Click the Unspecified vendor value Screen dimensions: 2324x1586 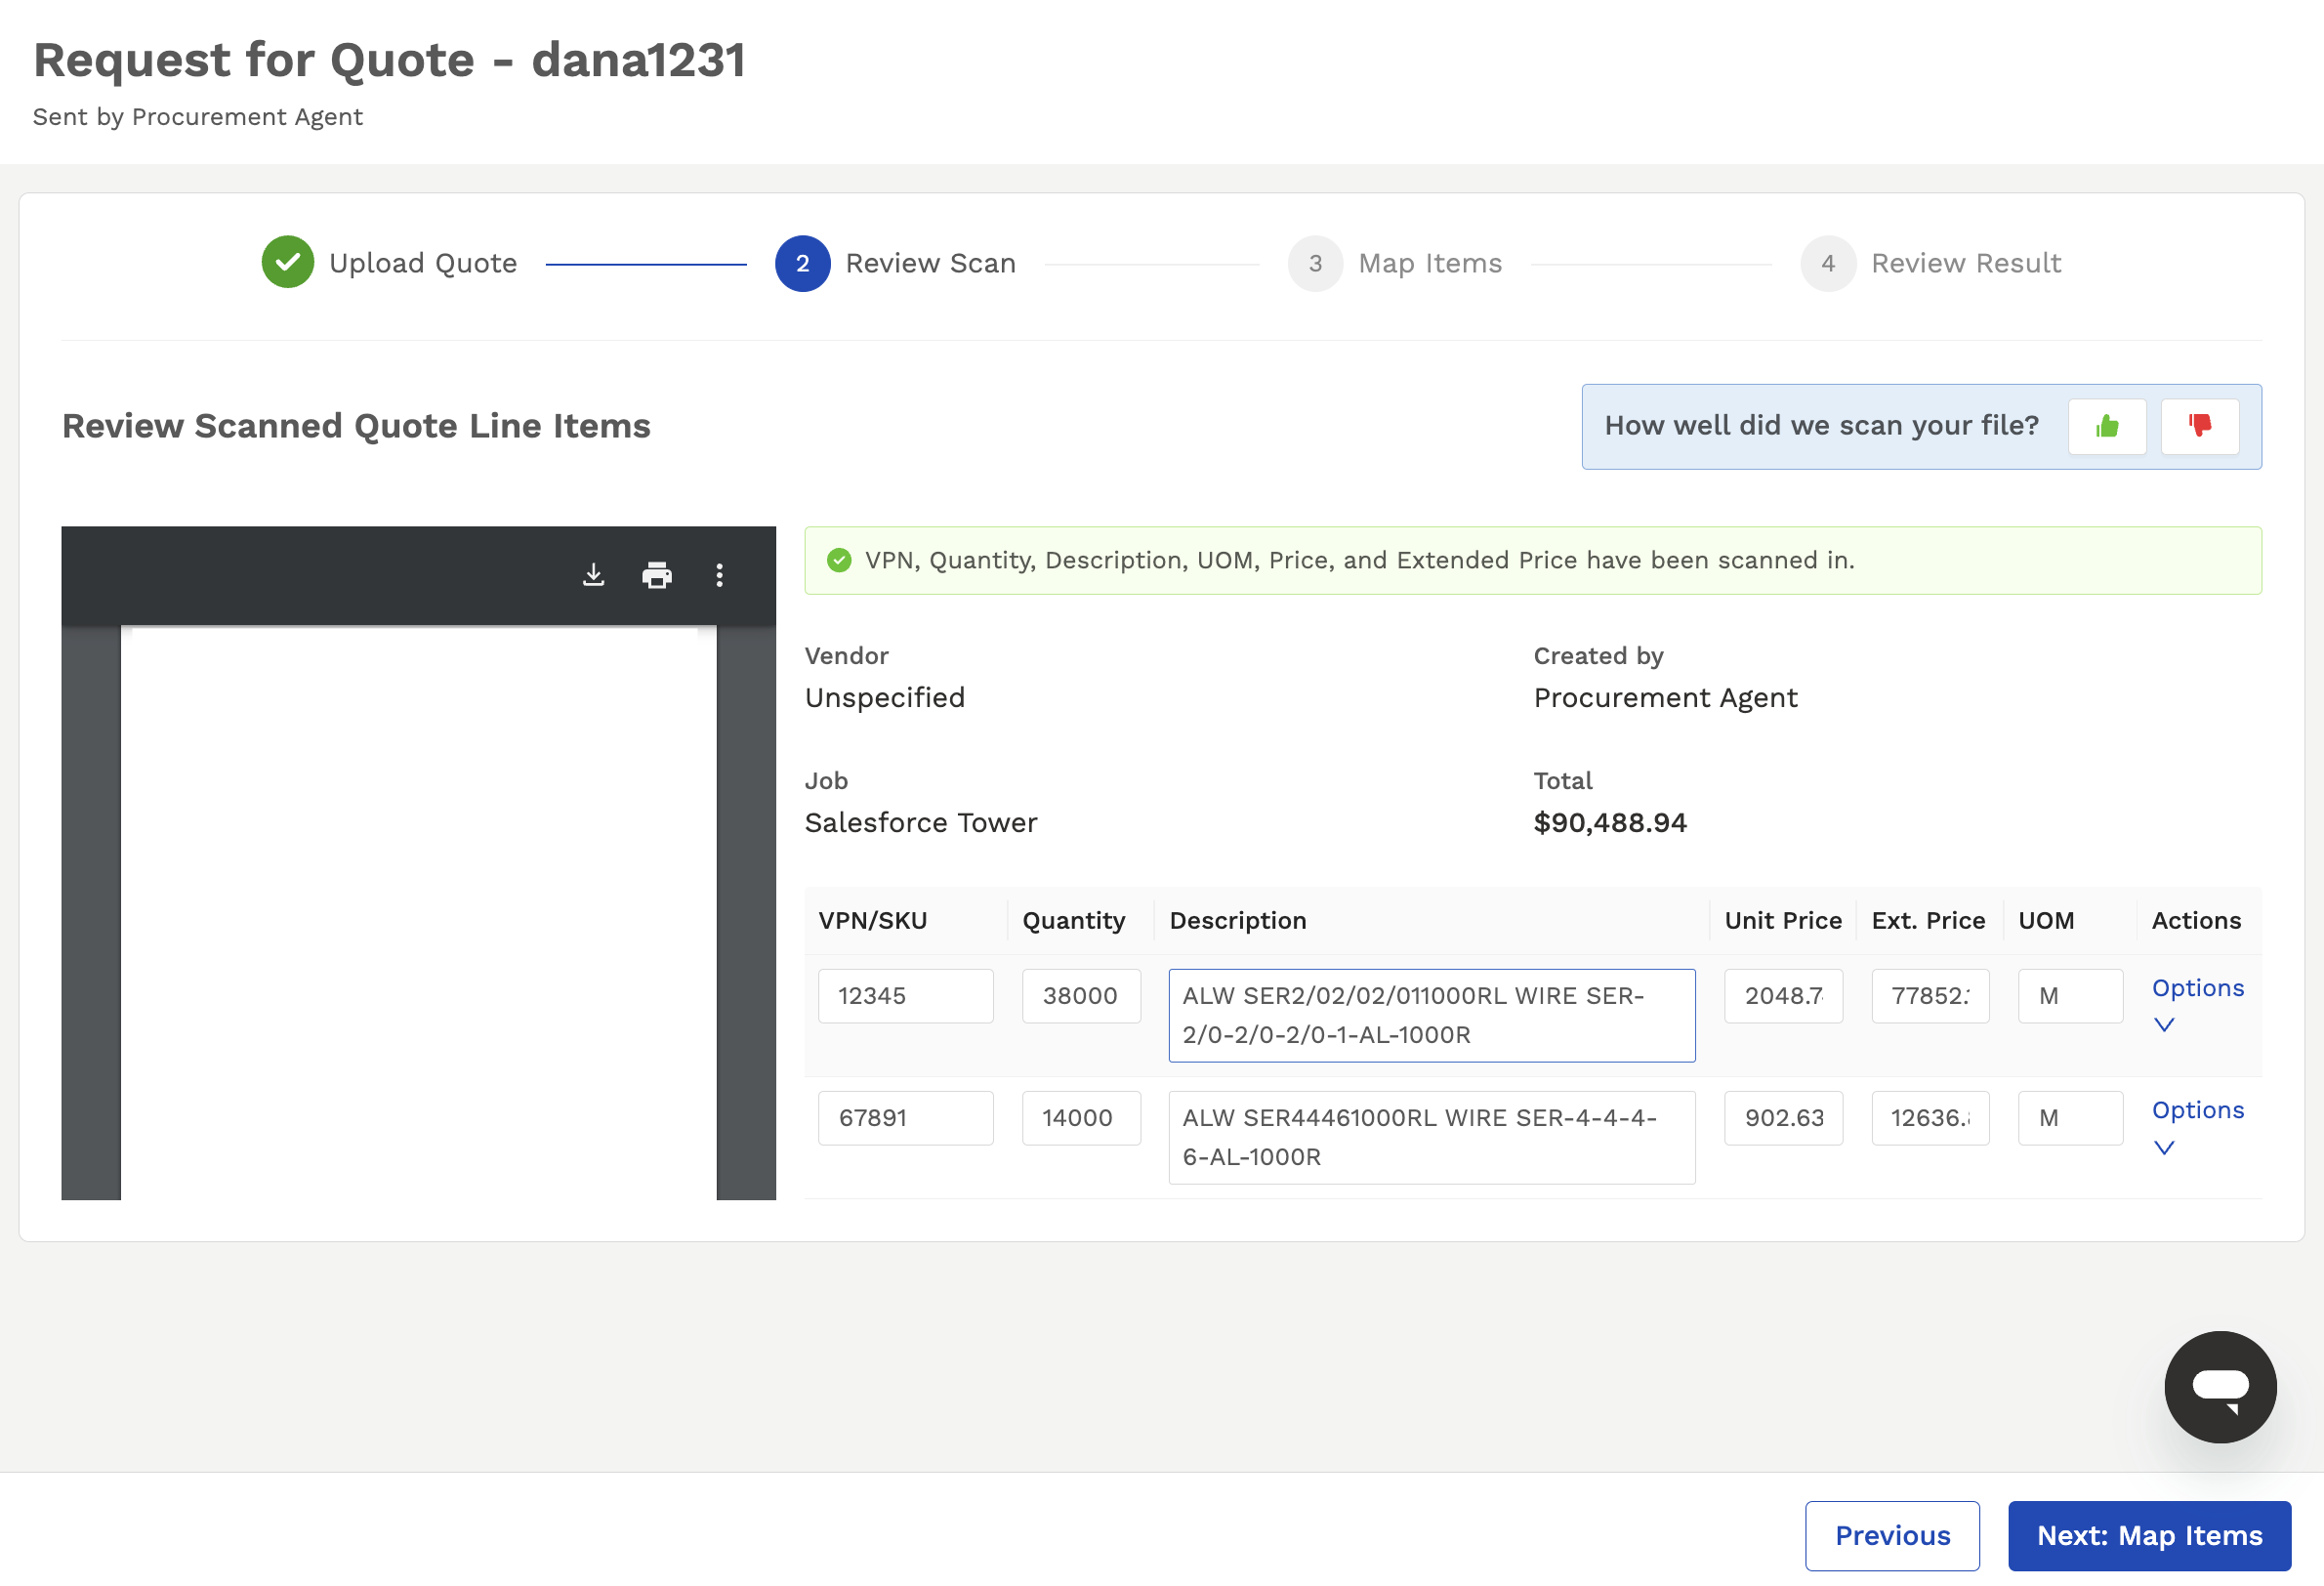pyautogui.click(x=884, y=698)
